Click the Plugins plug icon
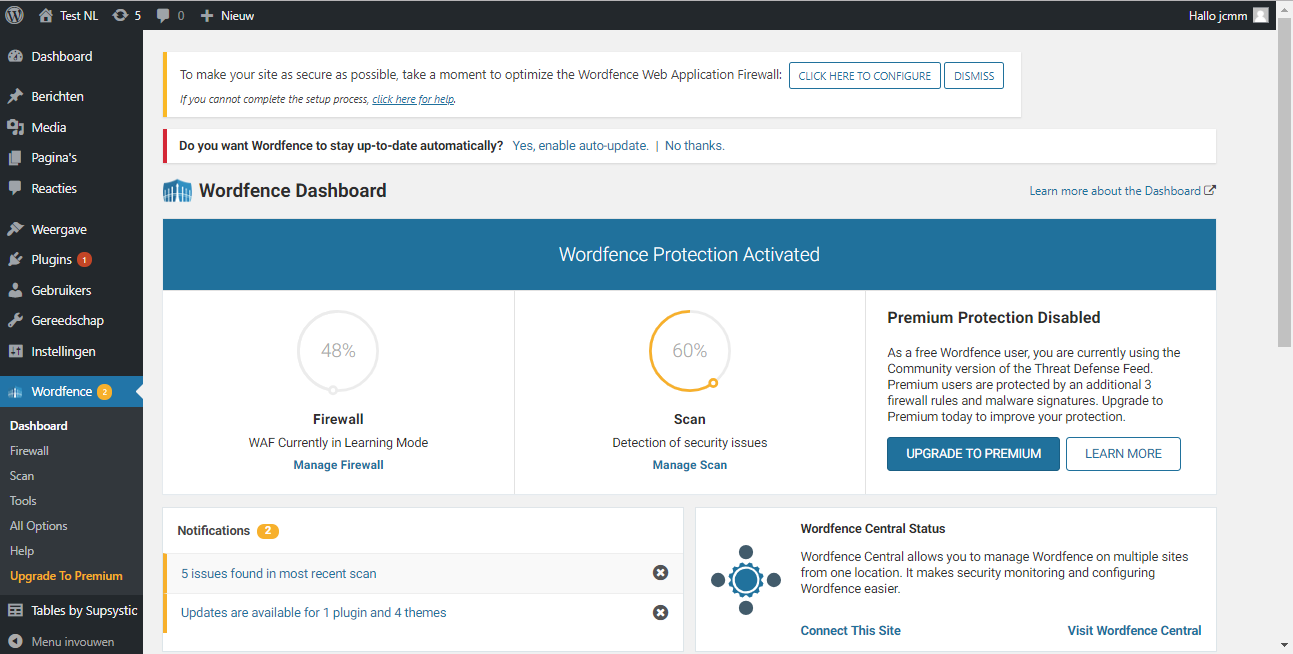 click(15, 260)
